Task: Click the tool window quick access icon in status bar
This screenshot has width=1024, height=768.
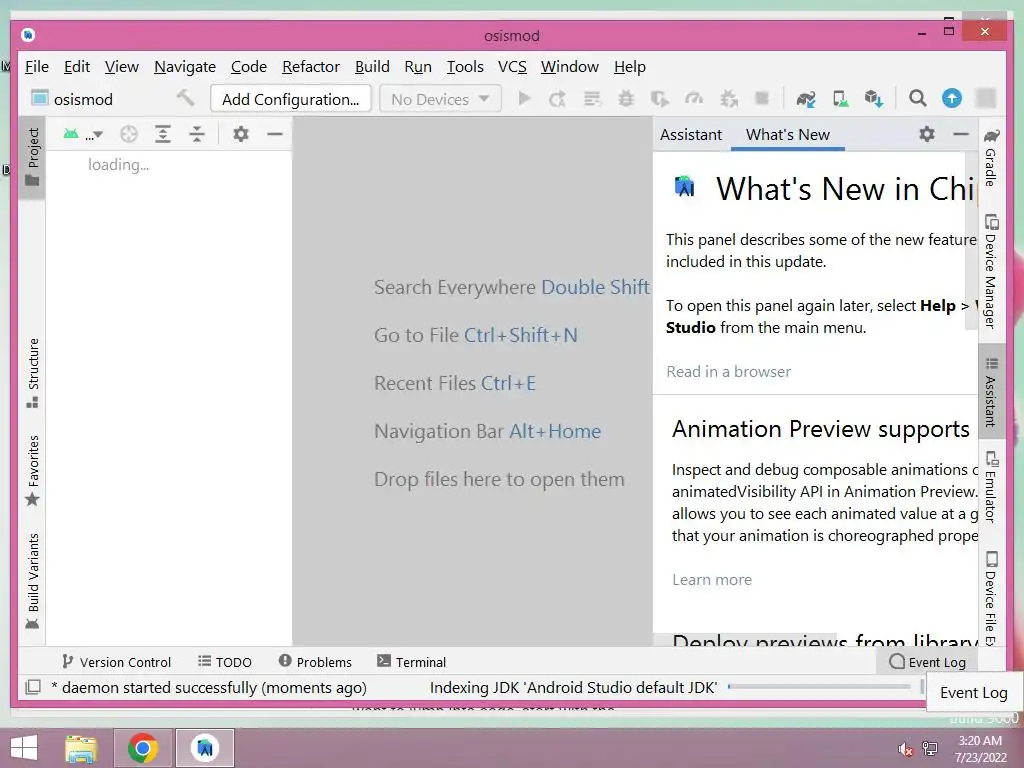Action: [x=33, y=687]
